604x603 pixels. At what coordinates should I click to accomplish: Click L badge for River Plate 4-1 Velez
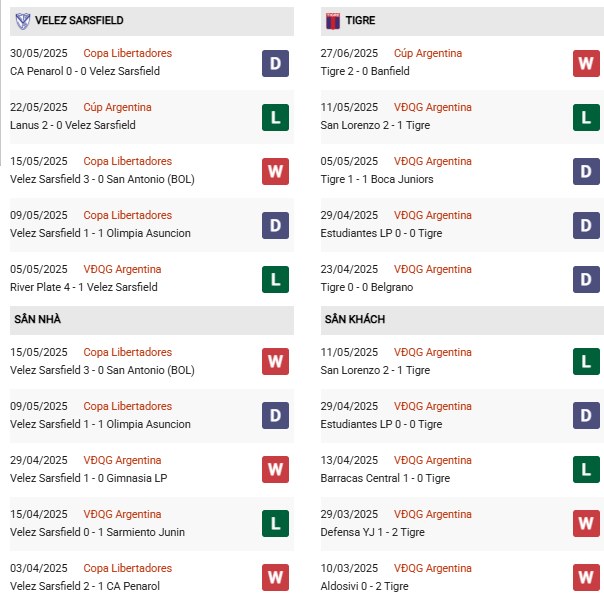[x=276, y=279]
